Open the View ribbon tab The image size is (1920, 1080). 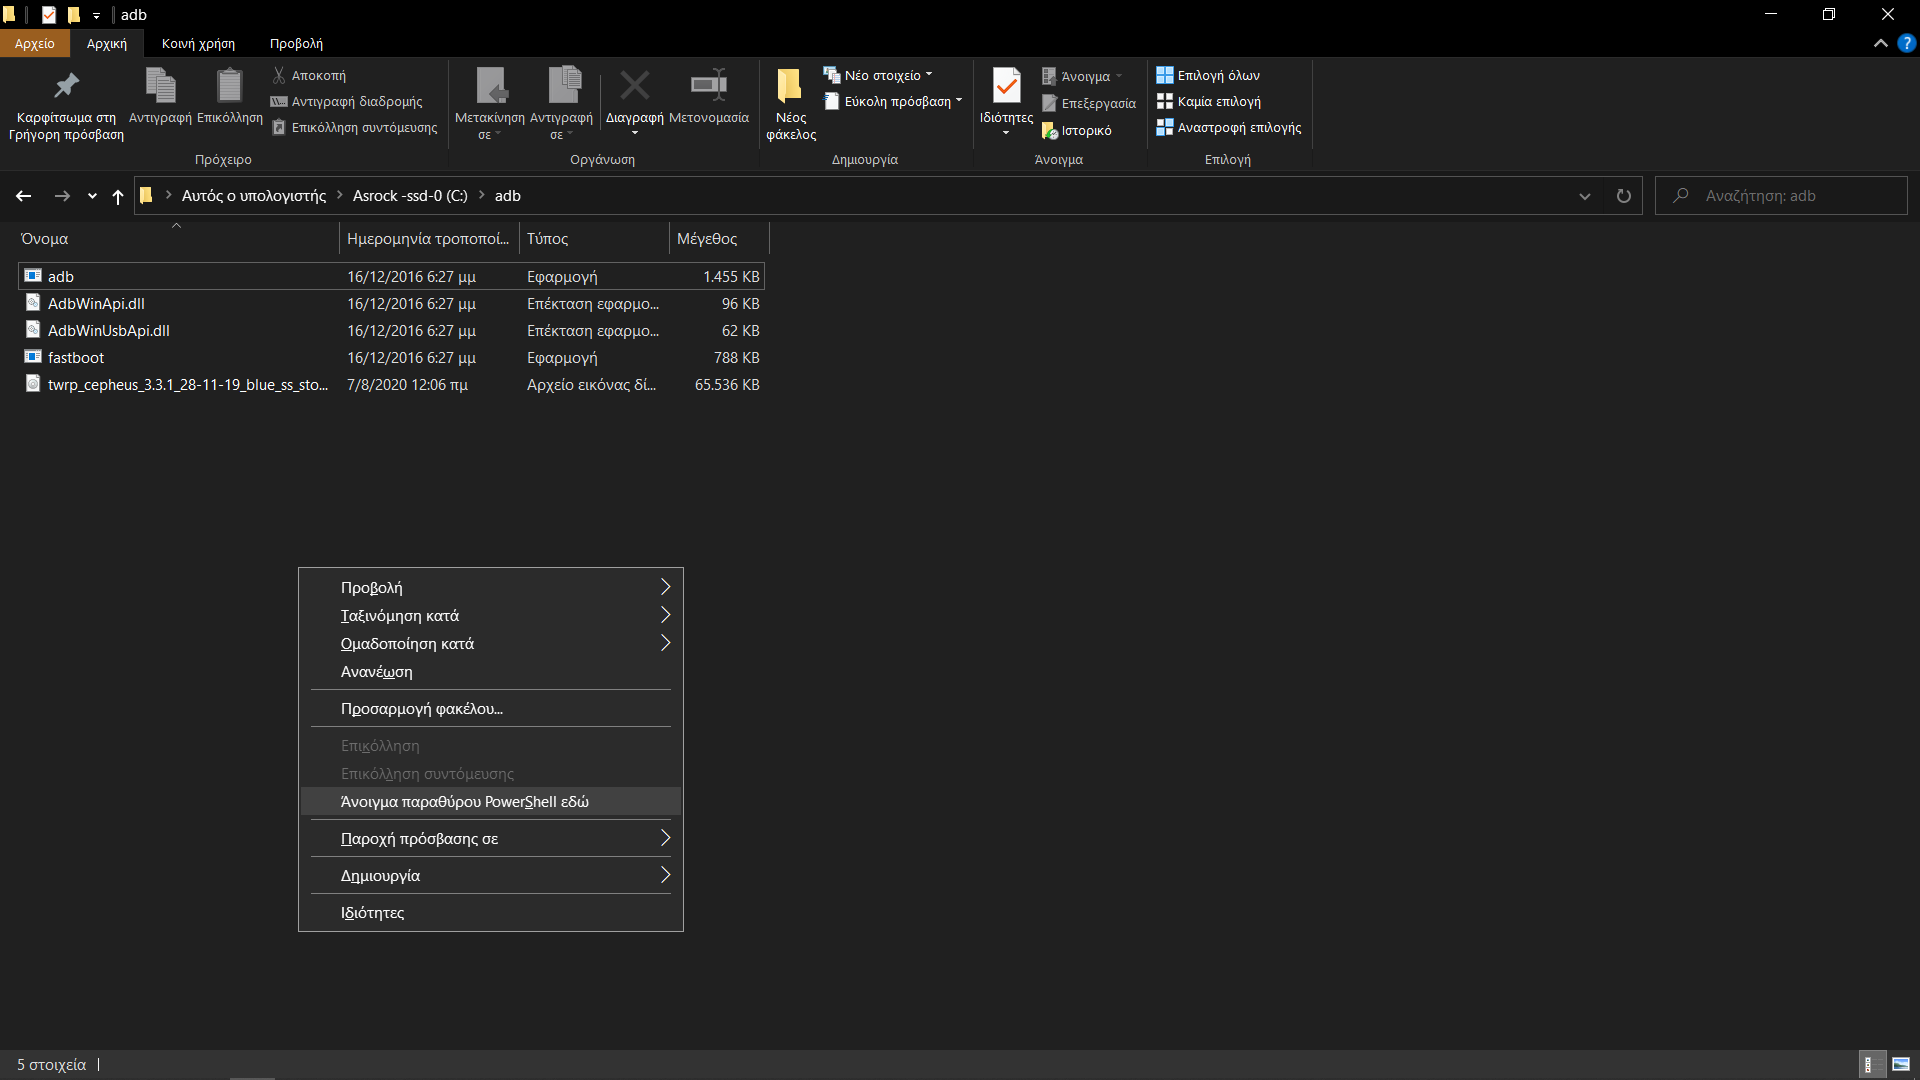click(296, 44)
